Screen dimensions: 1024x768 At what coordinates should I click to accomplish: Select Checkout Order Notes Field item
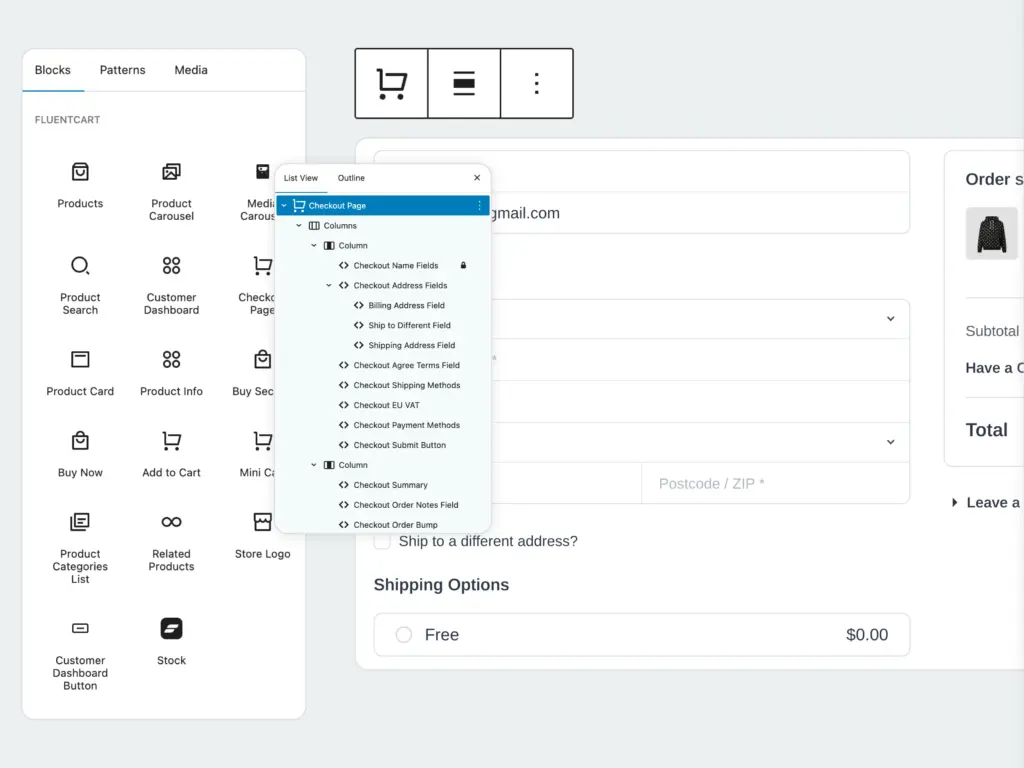point(383,505)
